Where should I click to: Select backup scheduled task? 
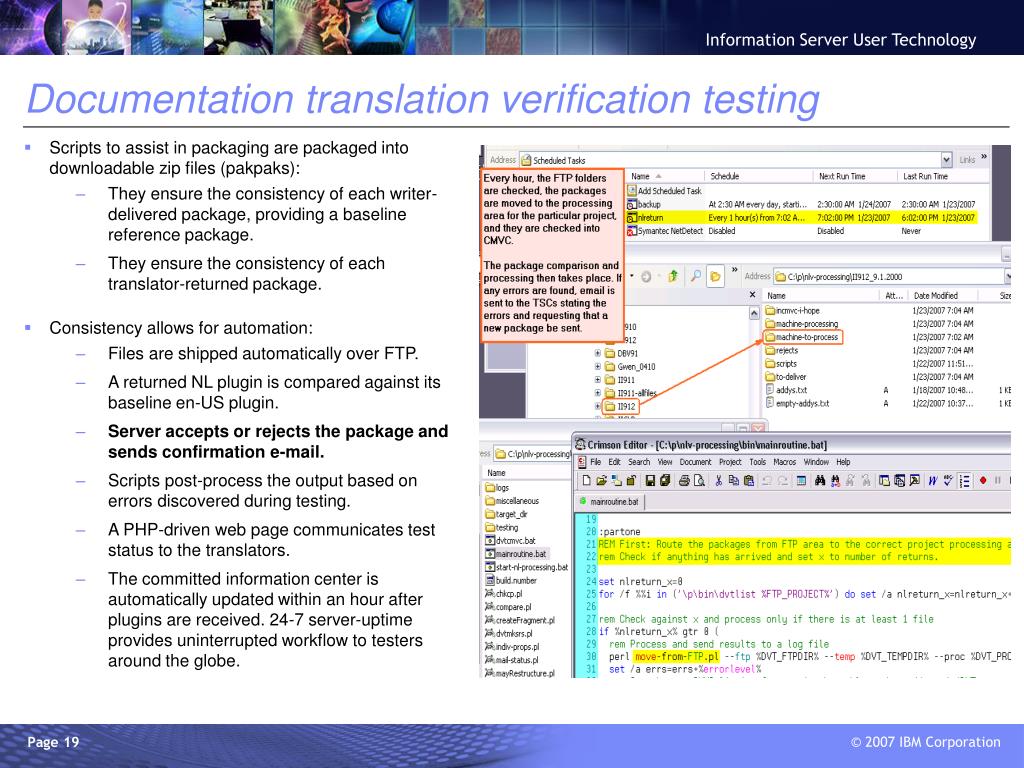tap(644, 204)
